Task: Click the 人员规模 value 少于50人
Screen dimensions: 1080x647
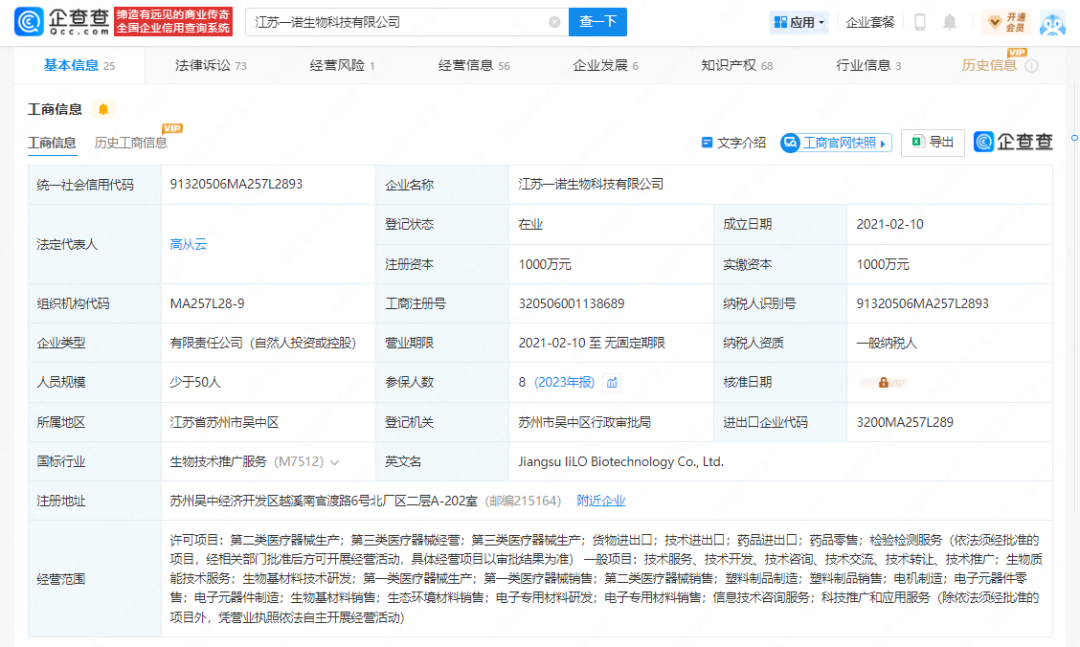Action: tap(195, 382)
